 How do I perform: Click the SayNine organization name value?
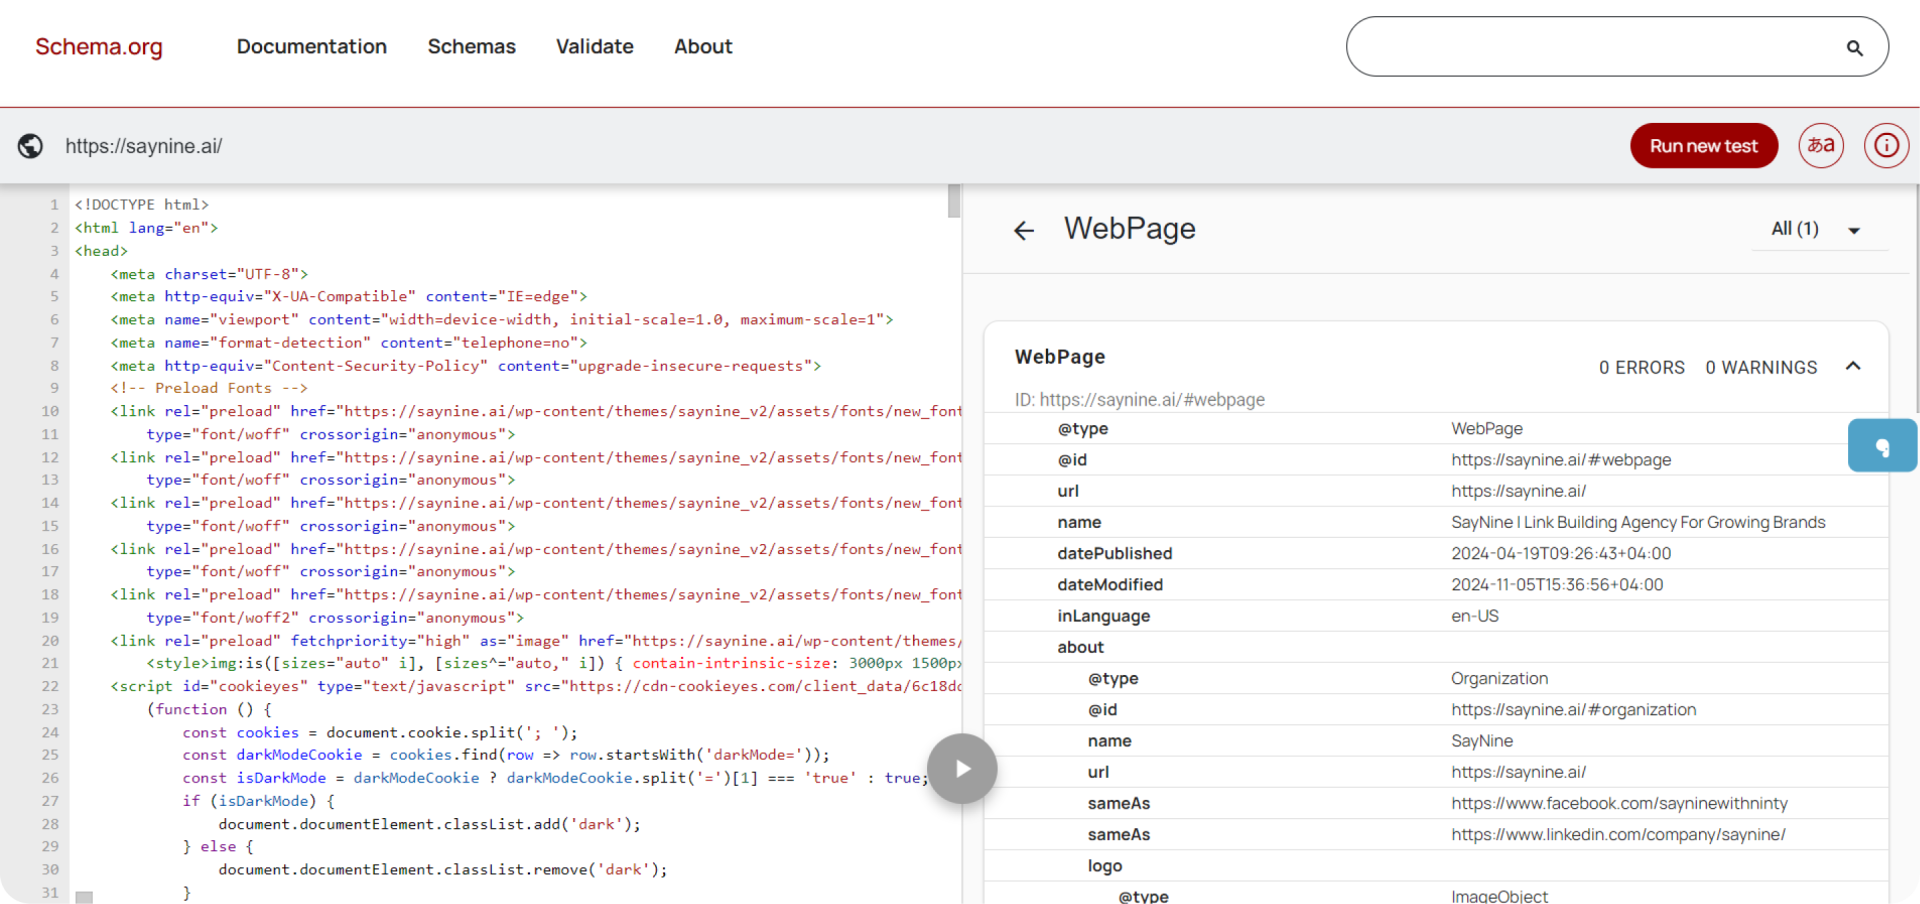[x=1482, y=741]
